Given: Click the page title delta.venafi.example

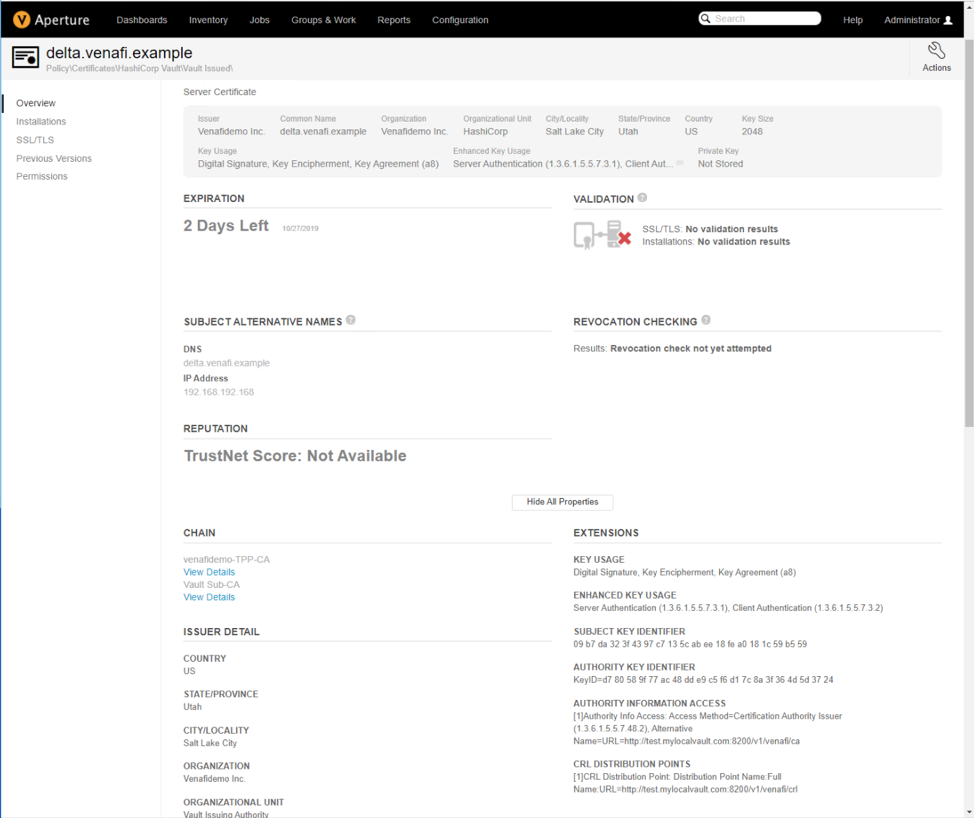Looking at the screenshot, I should 119,53.
